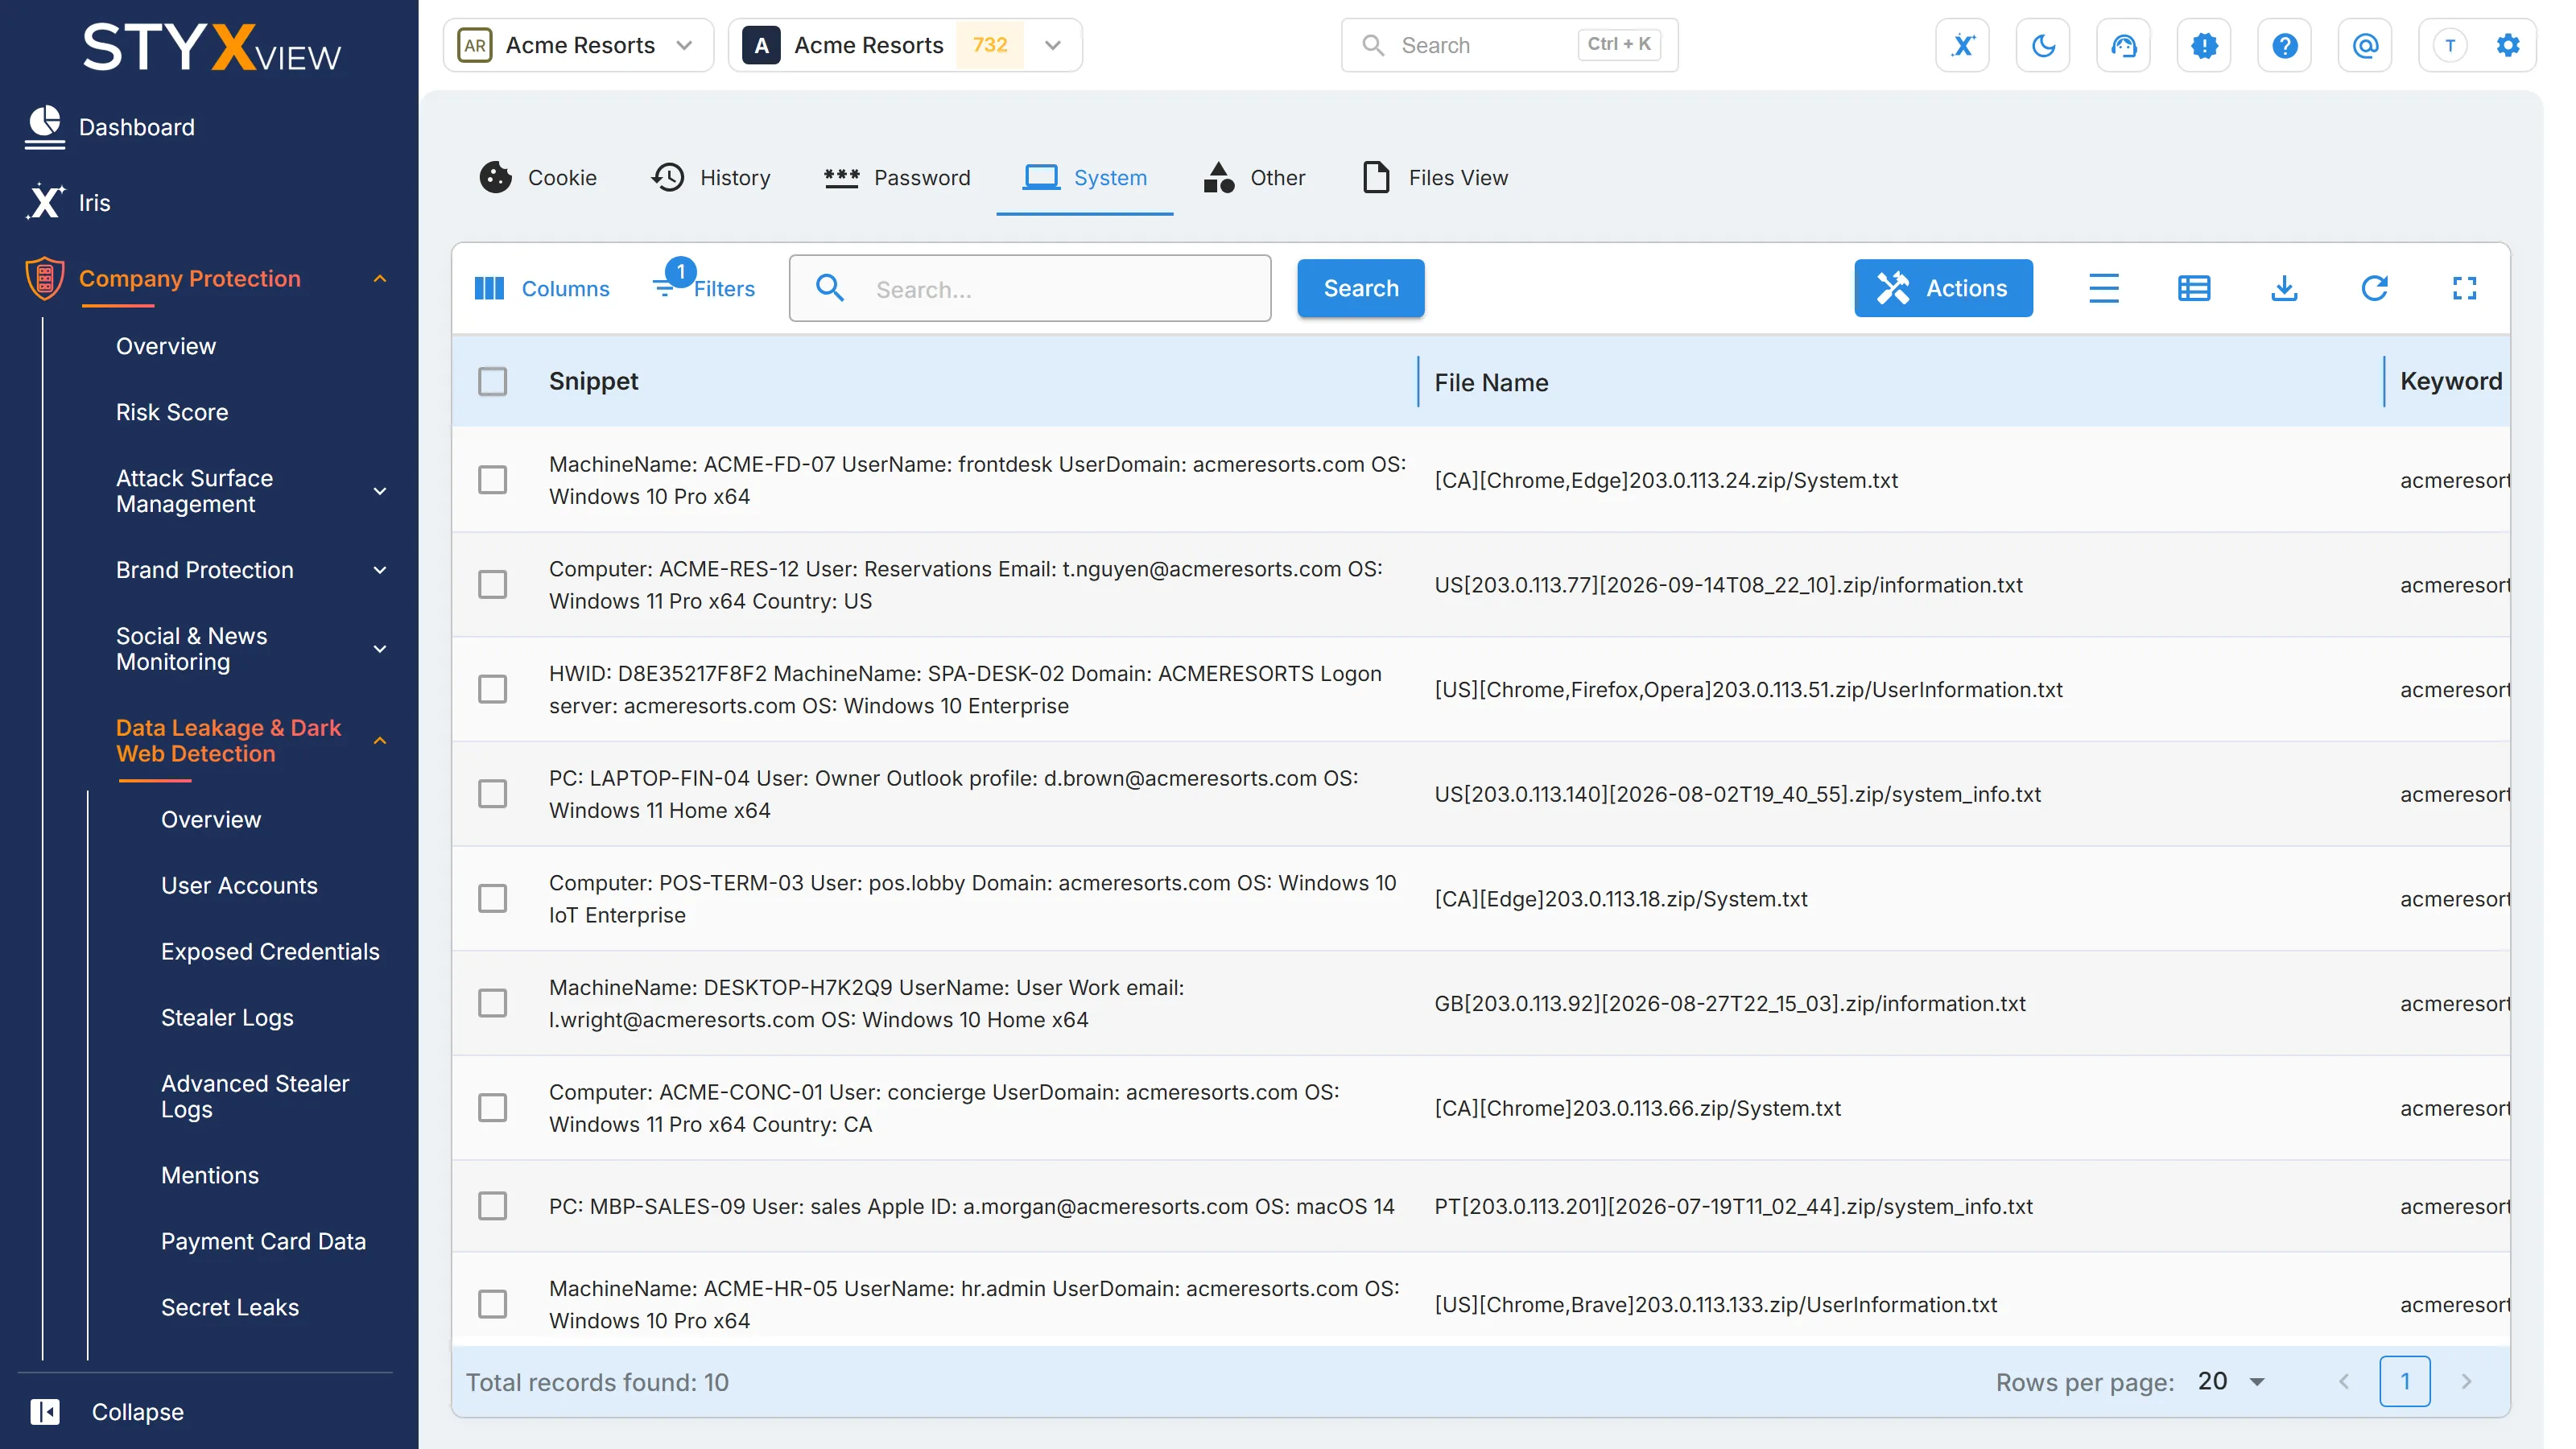Download table data export icon

tap(2284, 288)
